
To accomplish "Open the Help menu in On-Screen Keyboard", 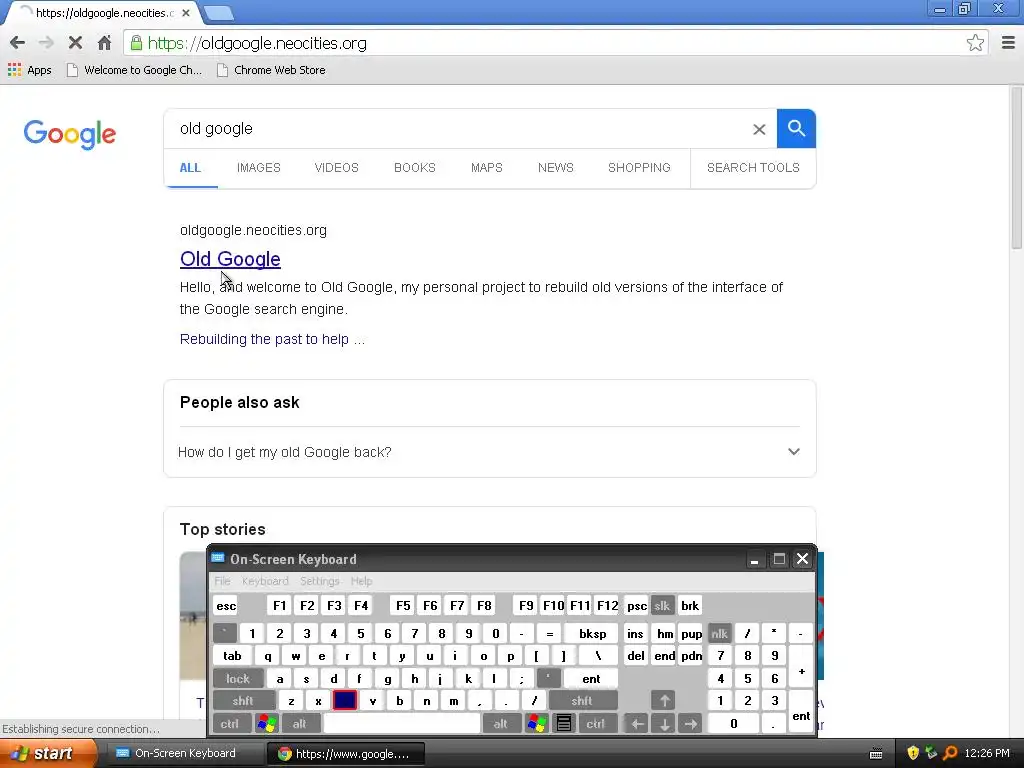I will tap(361, 581).
